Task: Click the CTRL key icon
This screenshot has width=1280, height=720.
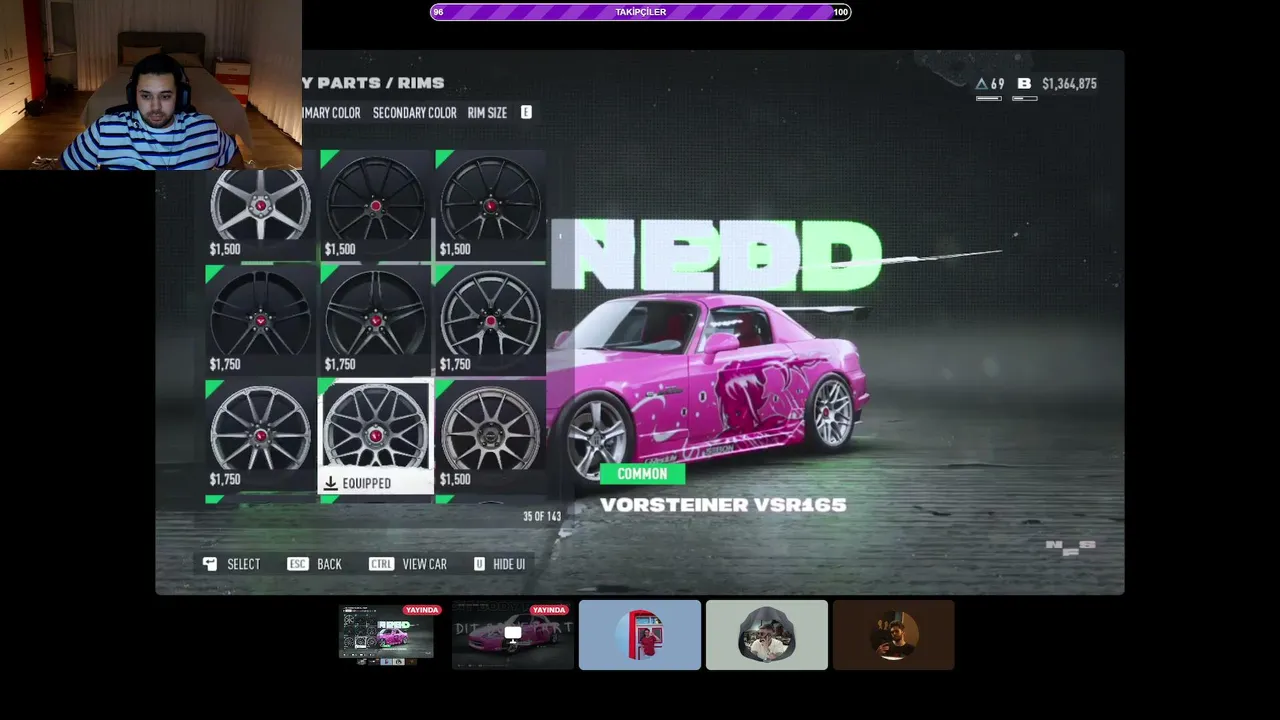Action: pyautogui.click(x=381, y=564)
